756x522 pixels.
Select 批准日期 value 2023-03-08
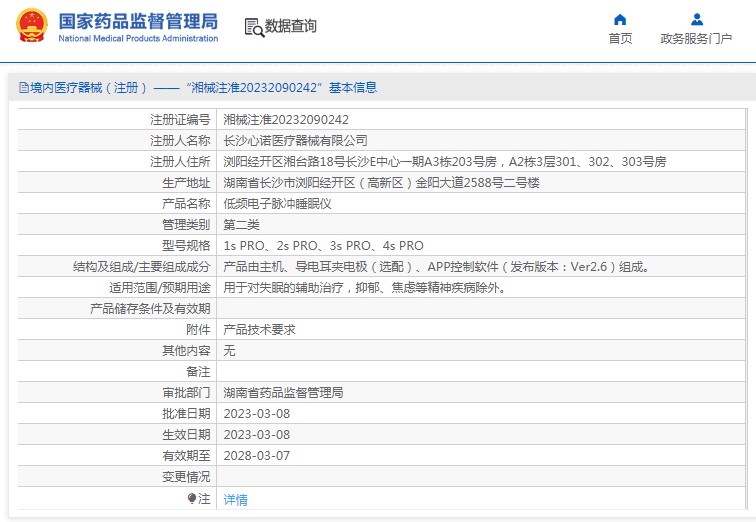tap(257, 414)
